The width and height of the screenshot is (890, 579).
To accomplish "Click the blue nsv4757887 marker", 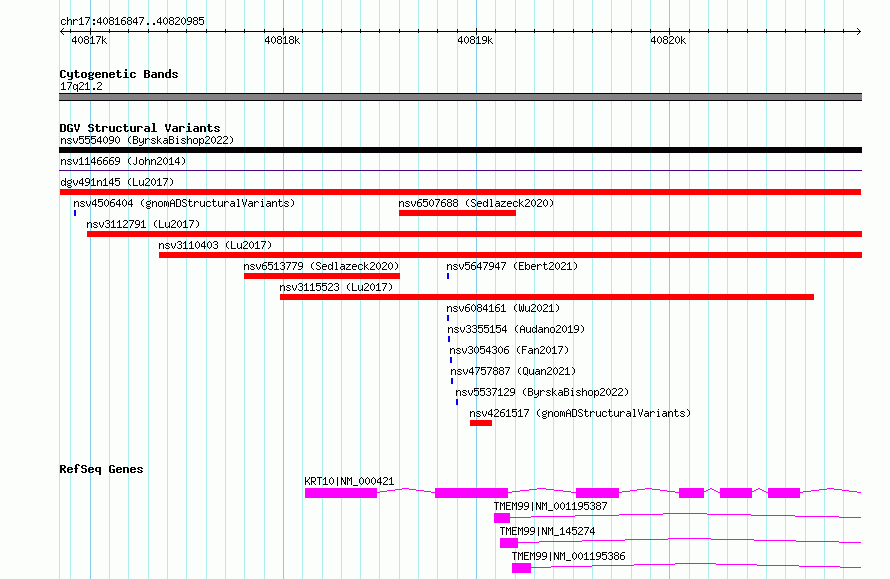I will click(x=452, y=381).
